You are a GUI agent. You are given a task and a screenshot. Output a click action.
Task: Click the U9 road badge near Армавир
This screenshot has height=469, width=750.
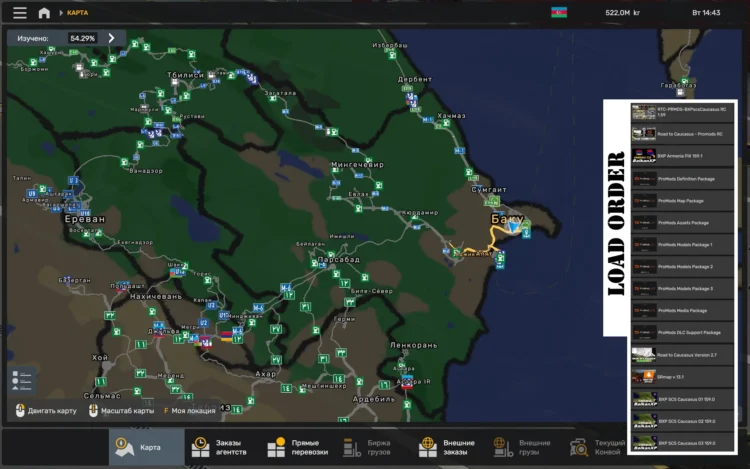[x=32, y=193]
